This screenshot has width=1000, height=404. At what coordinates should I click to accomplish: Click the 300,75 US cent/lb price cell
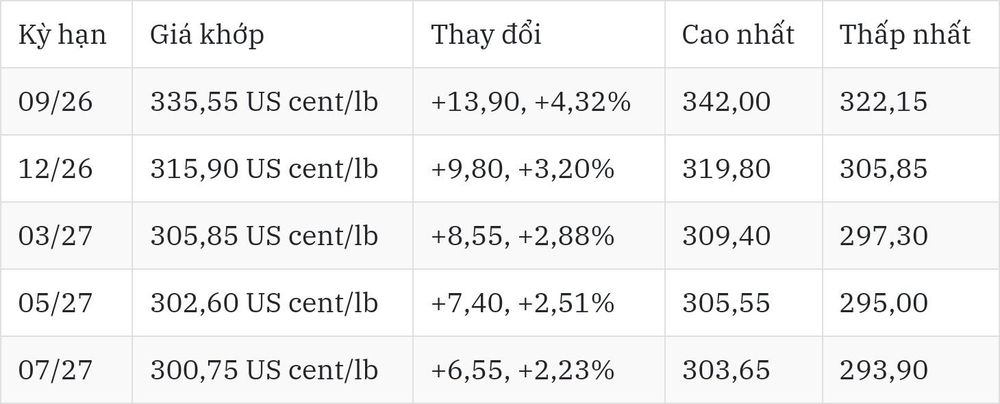pyautogui.click(x=272, y=370)
